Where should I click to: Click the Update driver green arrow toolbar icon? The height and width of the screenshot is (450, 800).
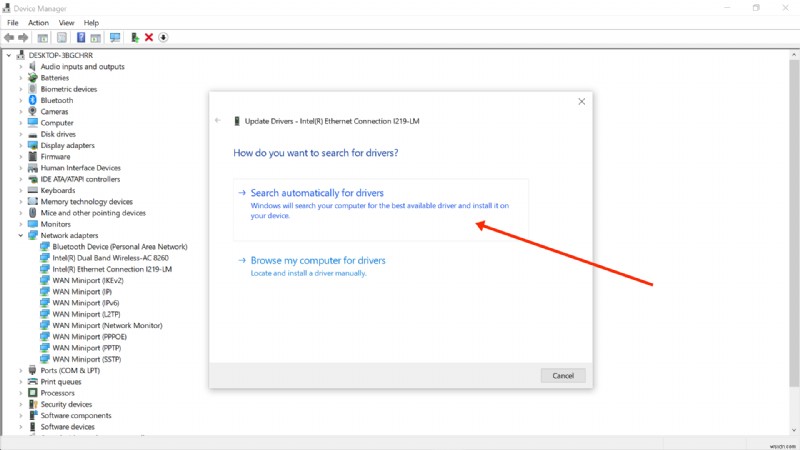(x=135, y=37)
